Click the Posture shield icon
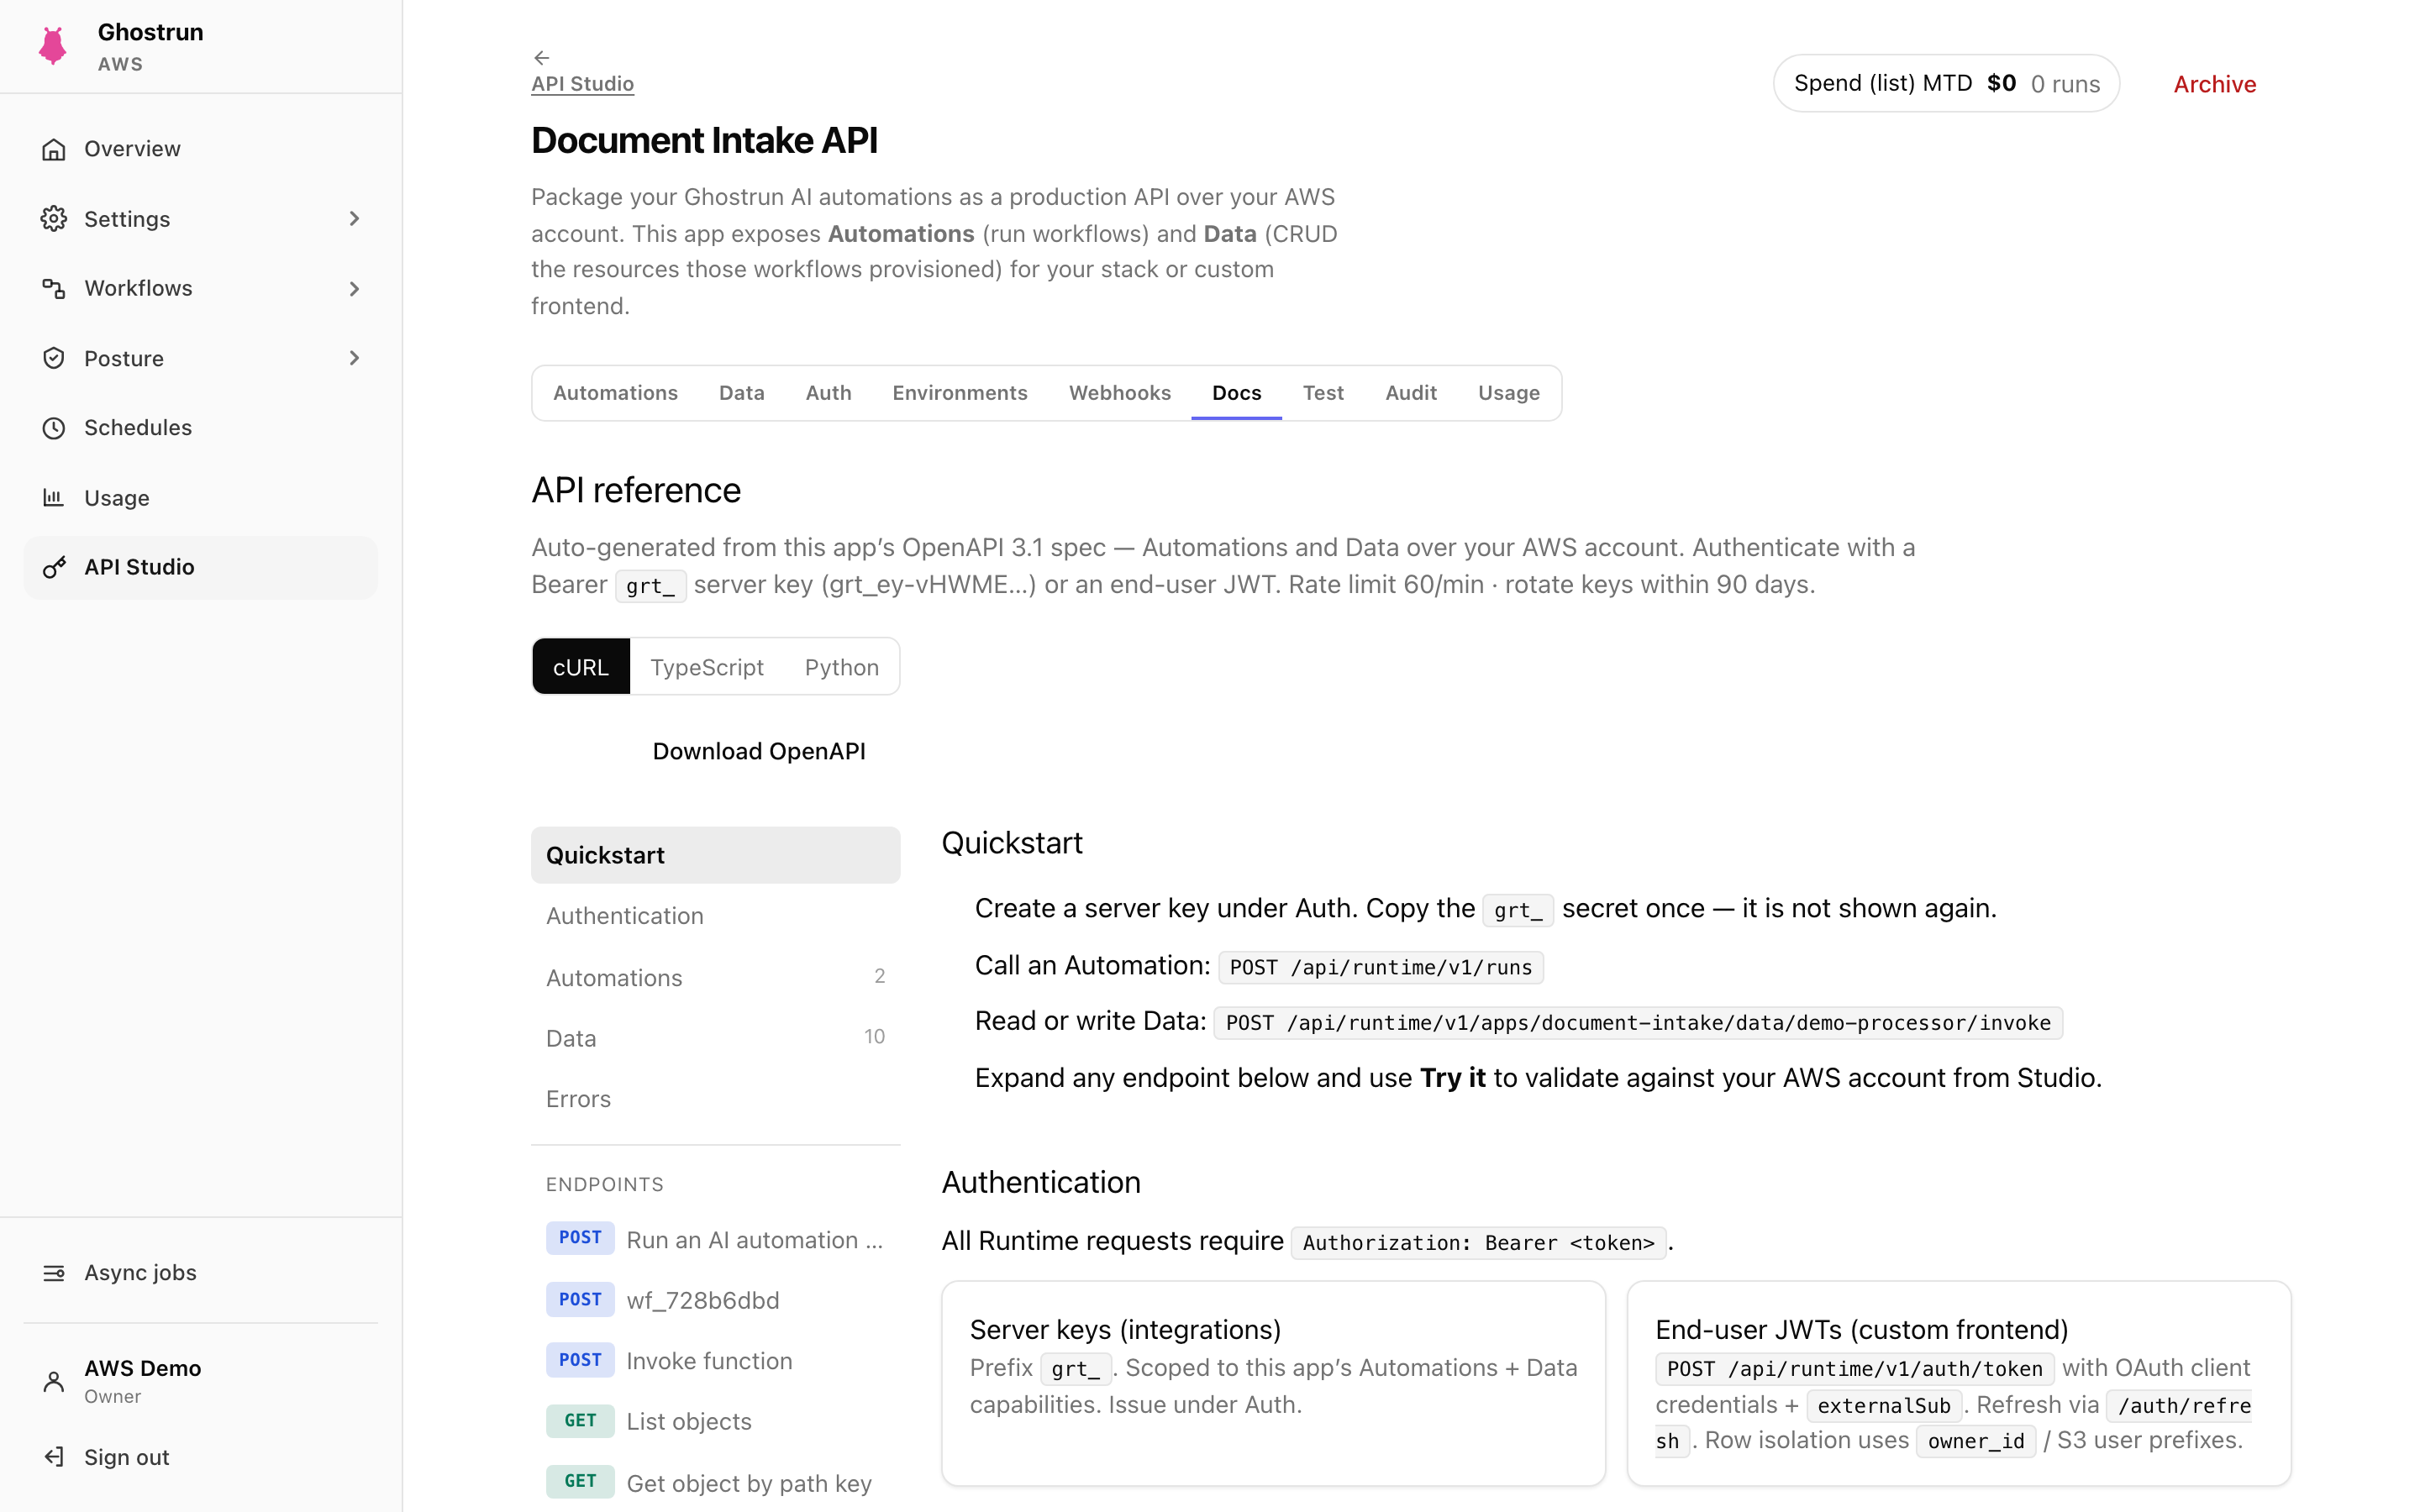The image size is (2420, 1512). coord(54,358)
